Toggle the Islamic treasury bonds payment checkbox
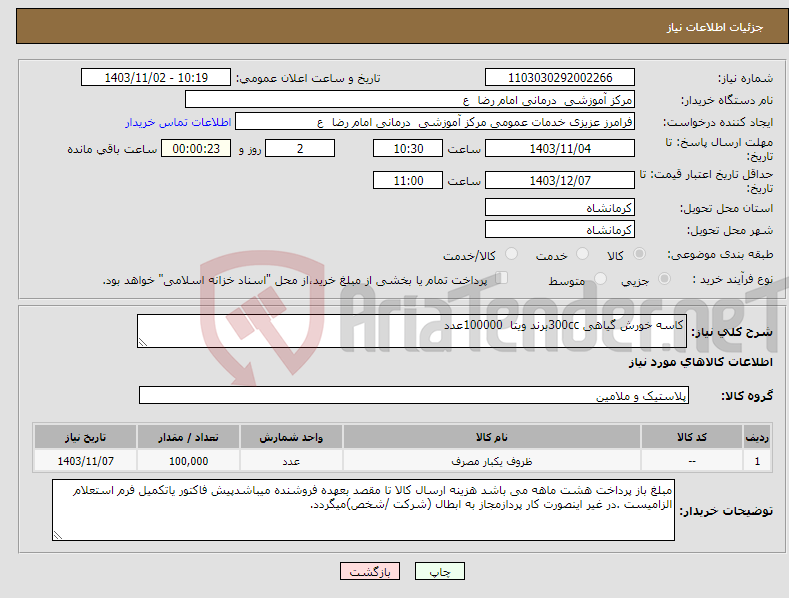 [x=502, y=278]
